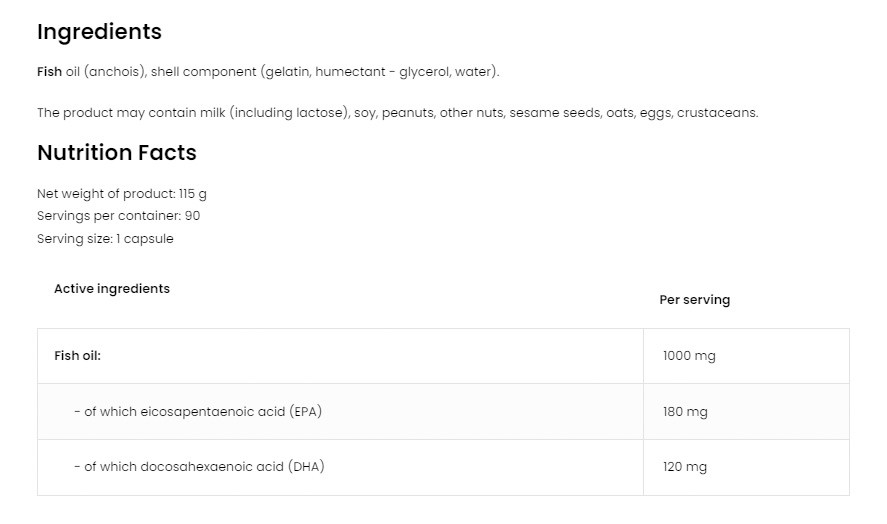Screen dimensions: 887x524
Task: Click the 1000 mg value
Action: 689,356
